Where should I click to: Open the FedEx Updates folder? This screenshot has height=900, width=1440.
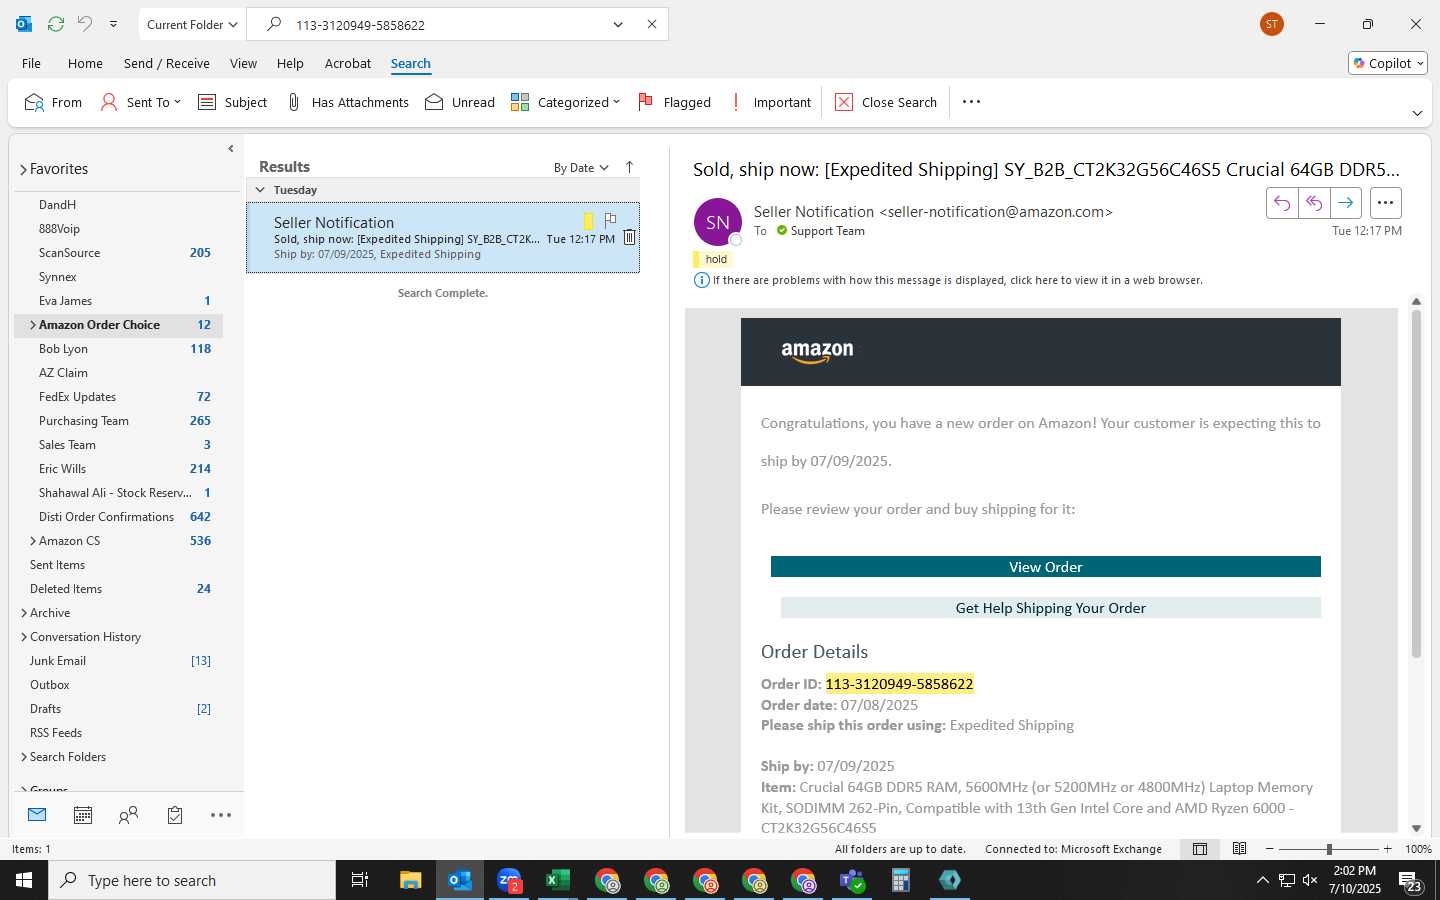click(118, 397)
